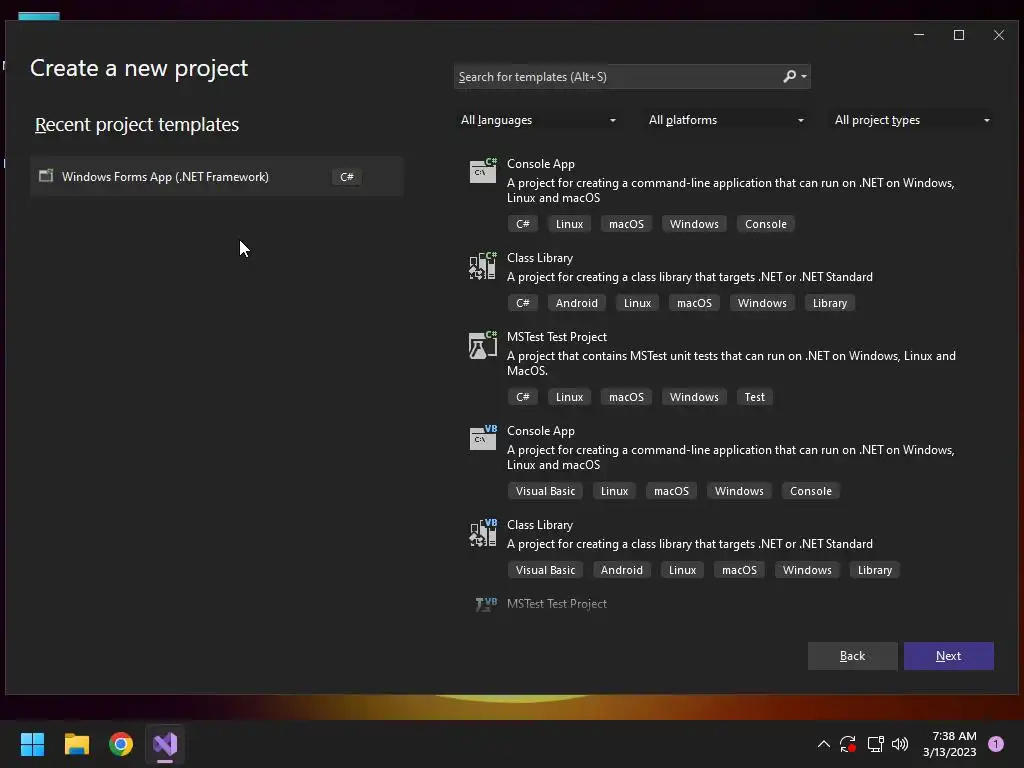1024x768 pixels.
Task: Open the Windows Start menu
Action: pos(32,744)
